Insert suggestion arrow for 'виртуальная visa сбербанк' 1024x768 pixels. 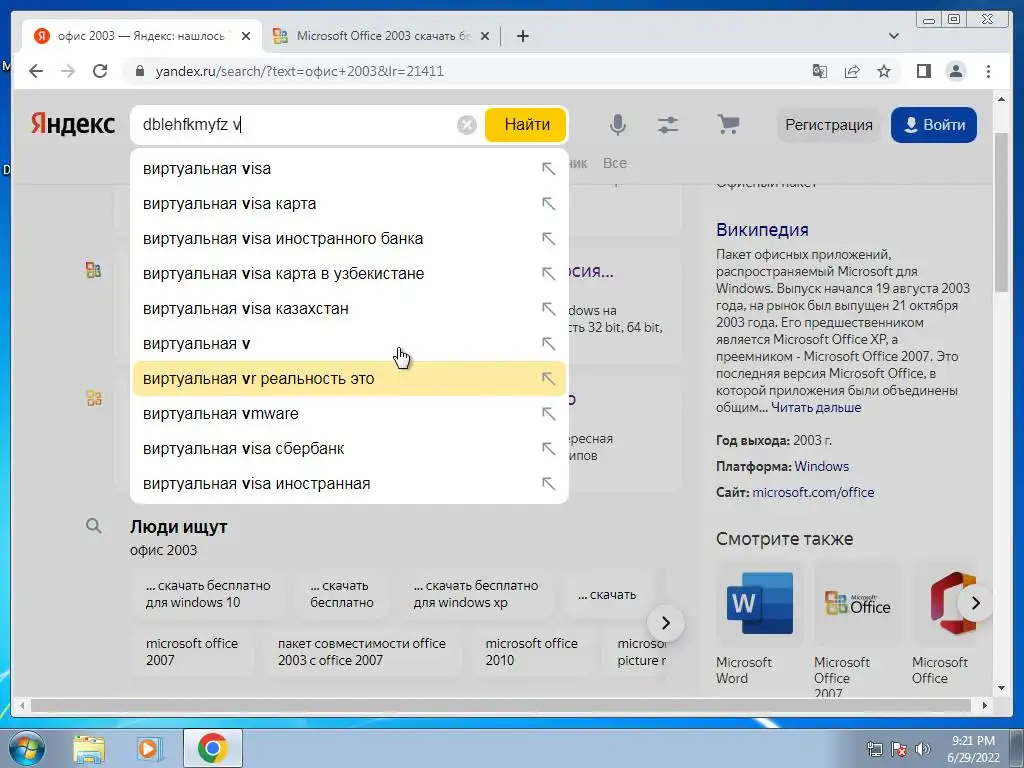coord(549,449)
